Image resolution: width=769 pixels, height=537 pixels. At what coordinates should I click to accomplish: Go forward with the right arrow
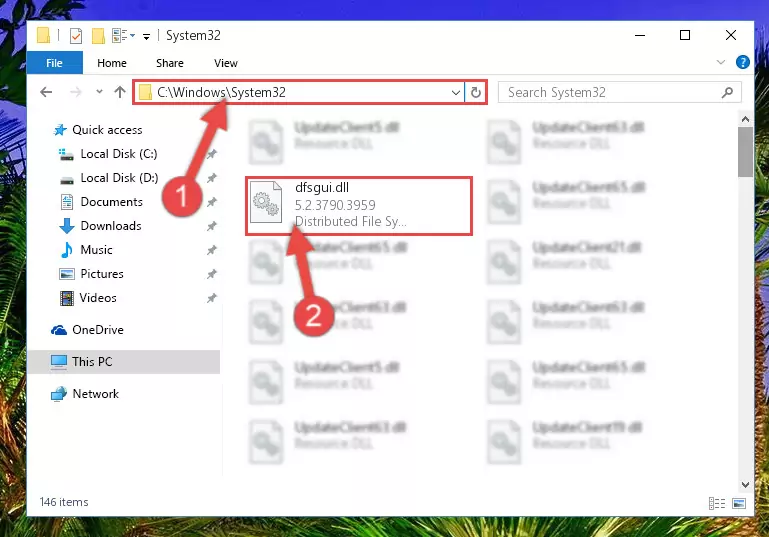click(x=76, y=92)
